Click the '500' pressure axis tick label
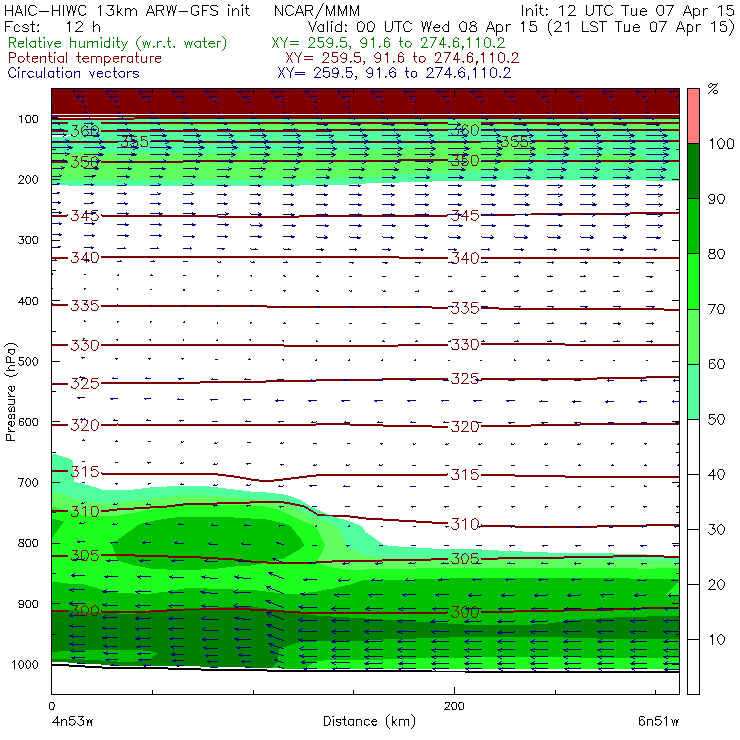The image size is (740, 740). [x=28, y=362]
